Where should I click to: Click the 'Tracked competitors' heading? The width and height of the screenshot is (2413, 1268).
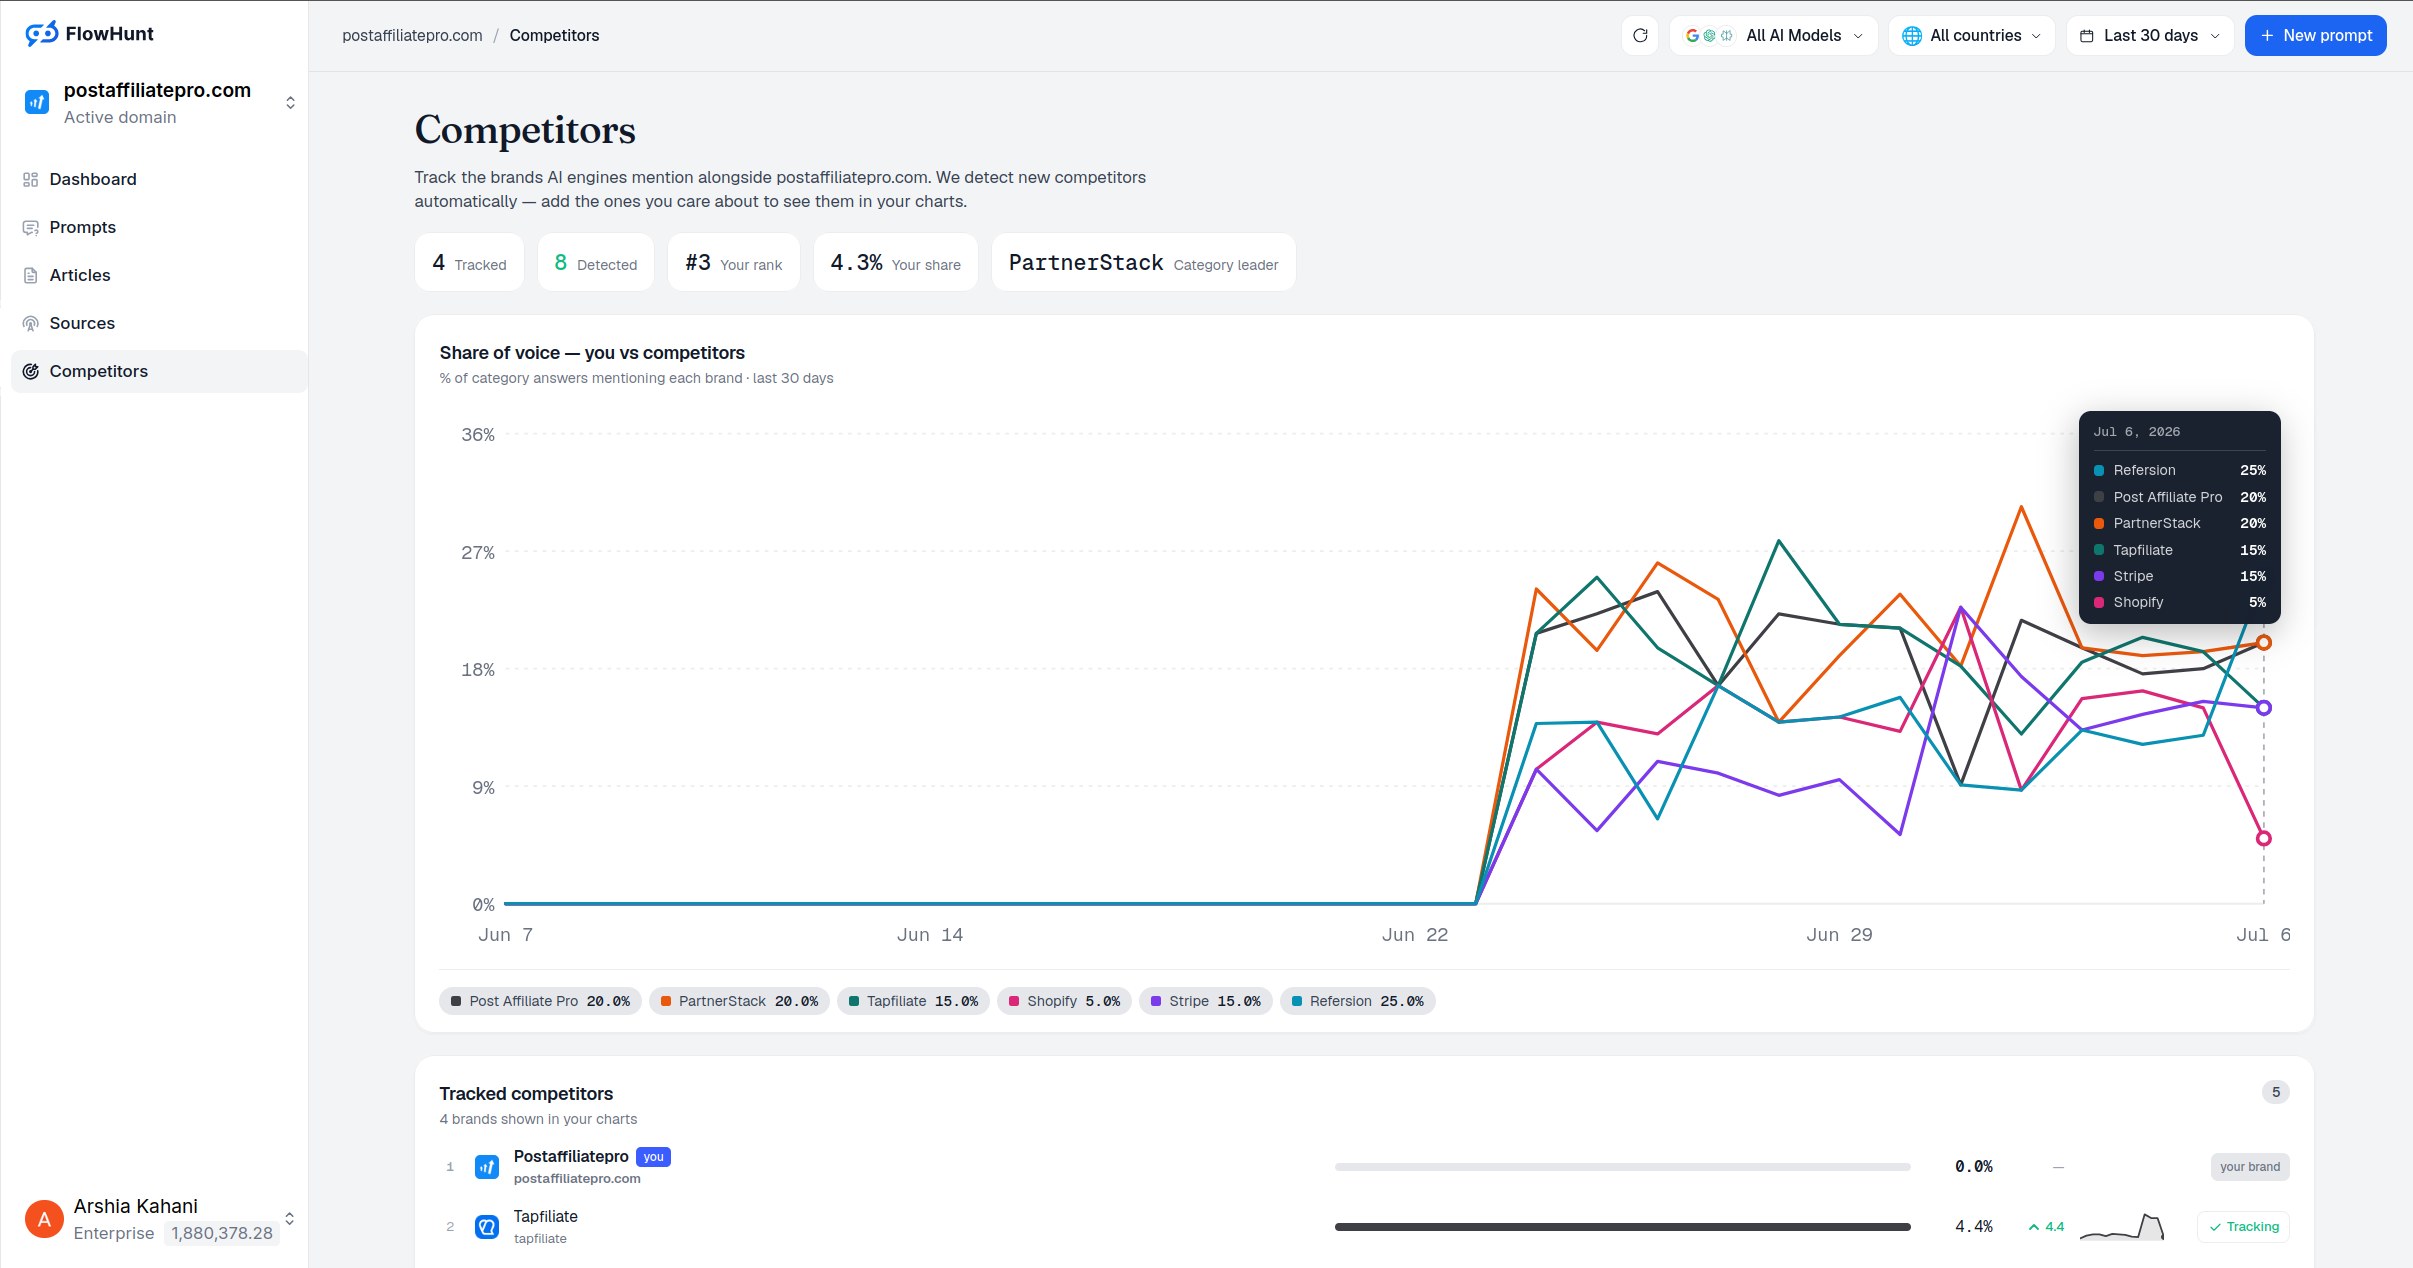coord(526,1094)
